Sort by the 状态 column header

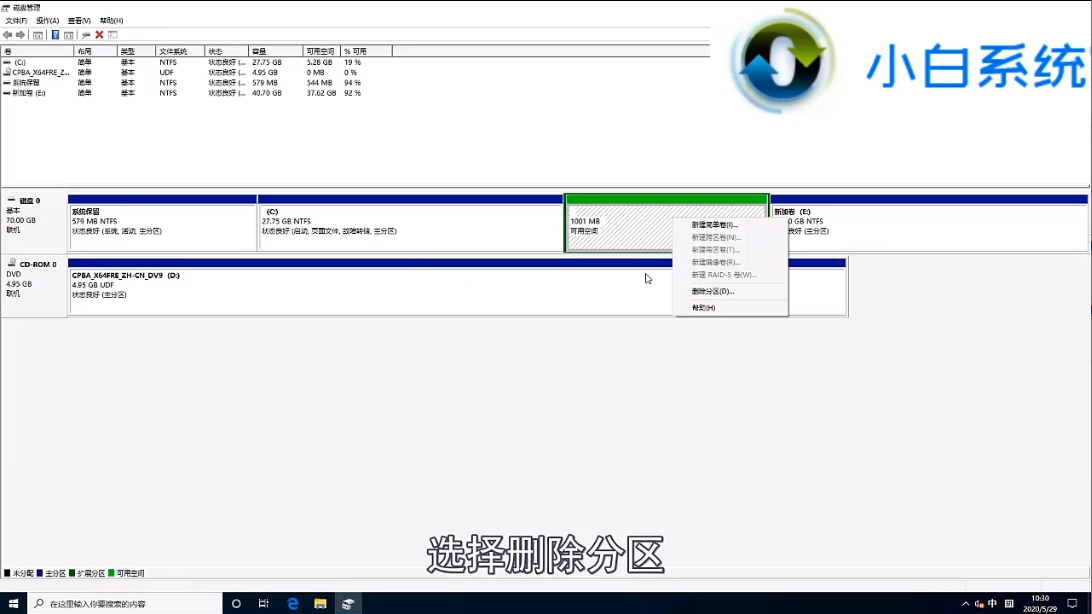pos(226,52)
